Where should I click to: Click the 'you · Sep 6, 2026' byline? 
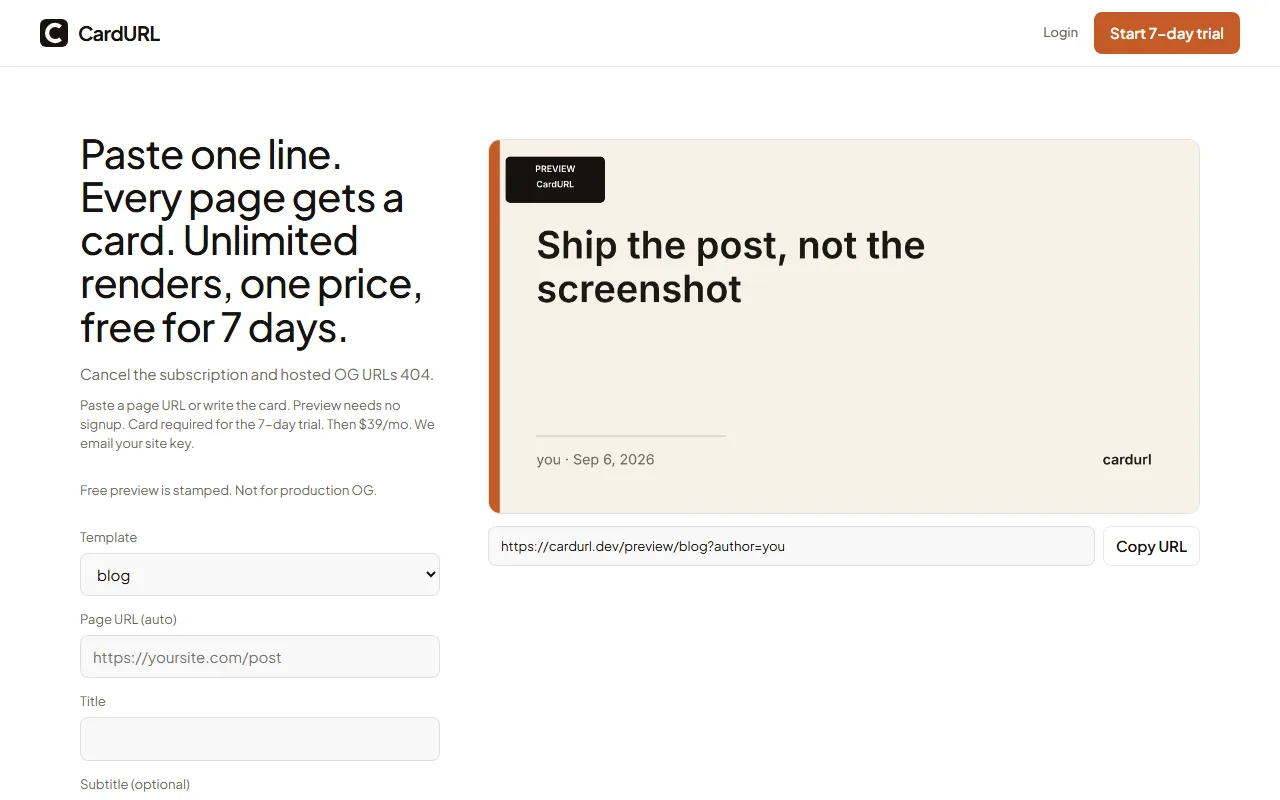[595, 460]
